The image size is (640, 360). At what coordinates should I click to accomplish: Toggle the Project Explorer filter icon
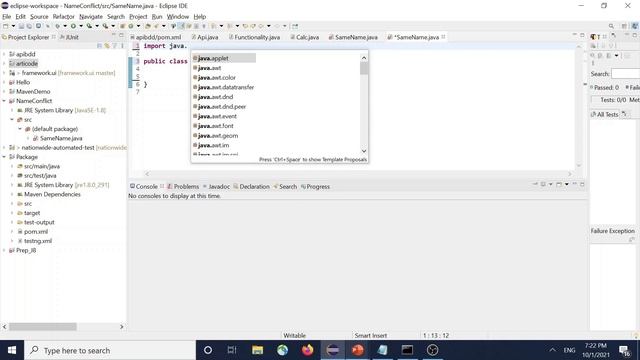click(x=115, y=46)
